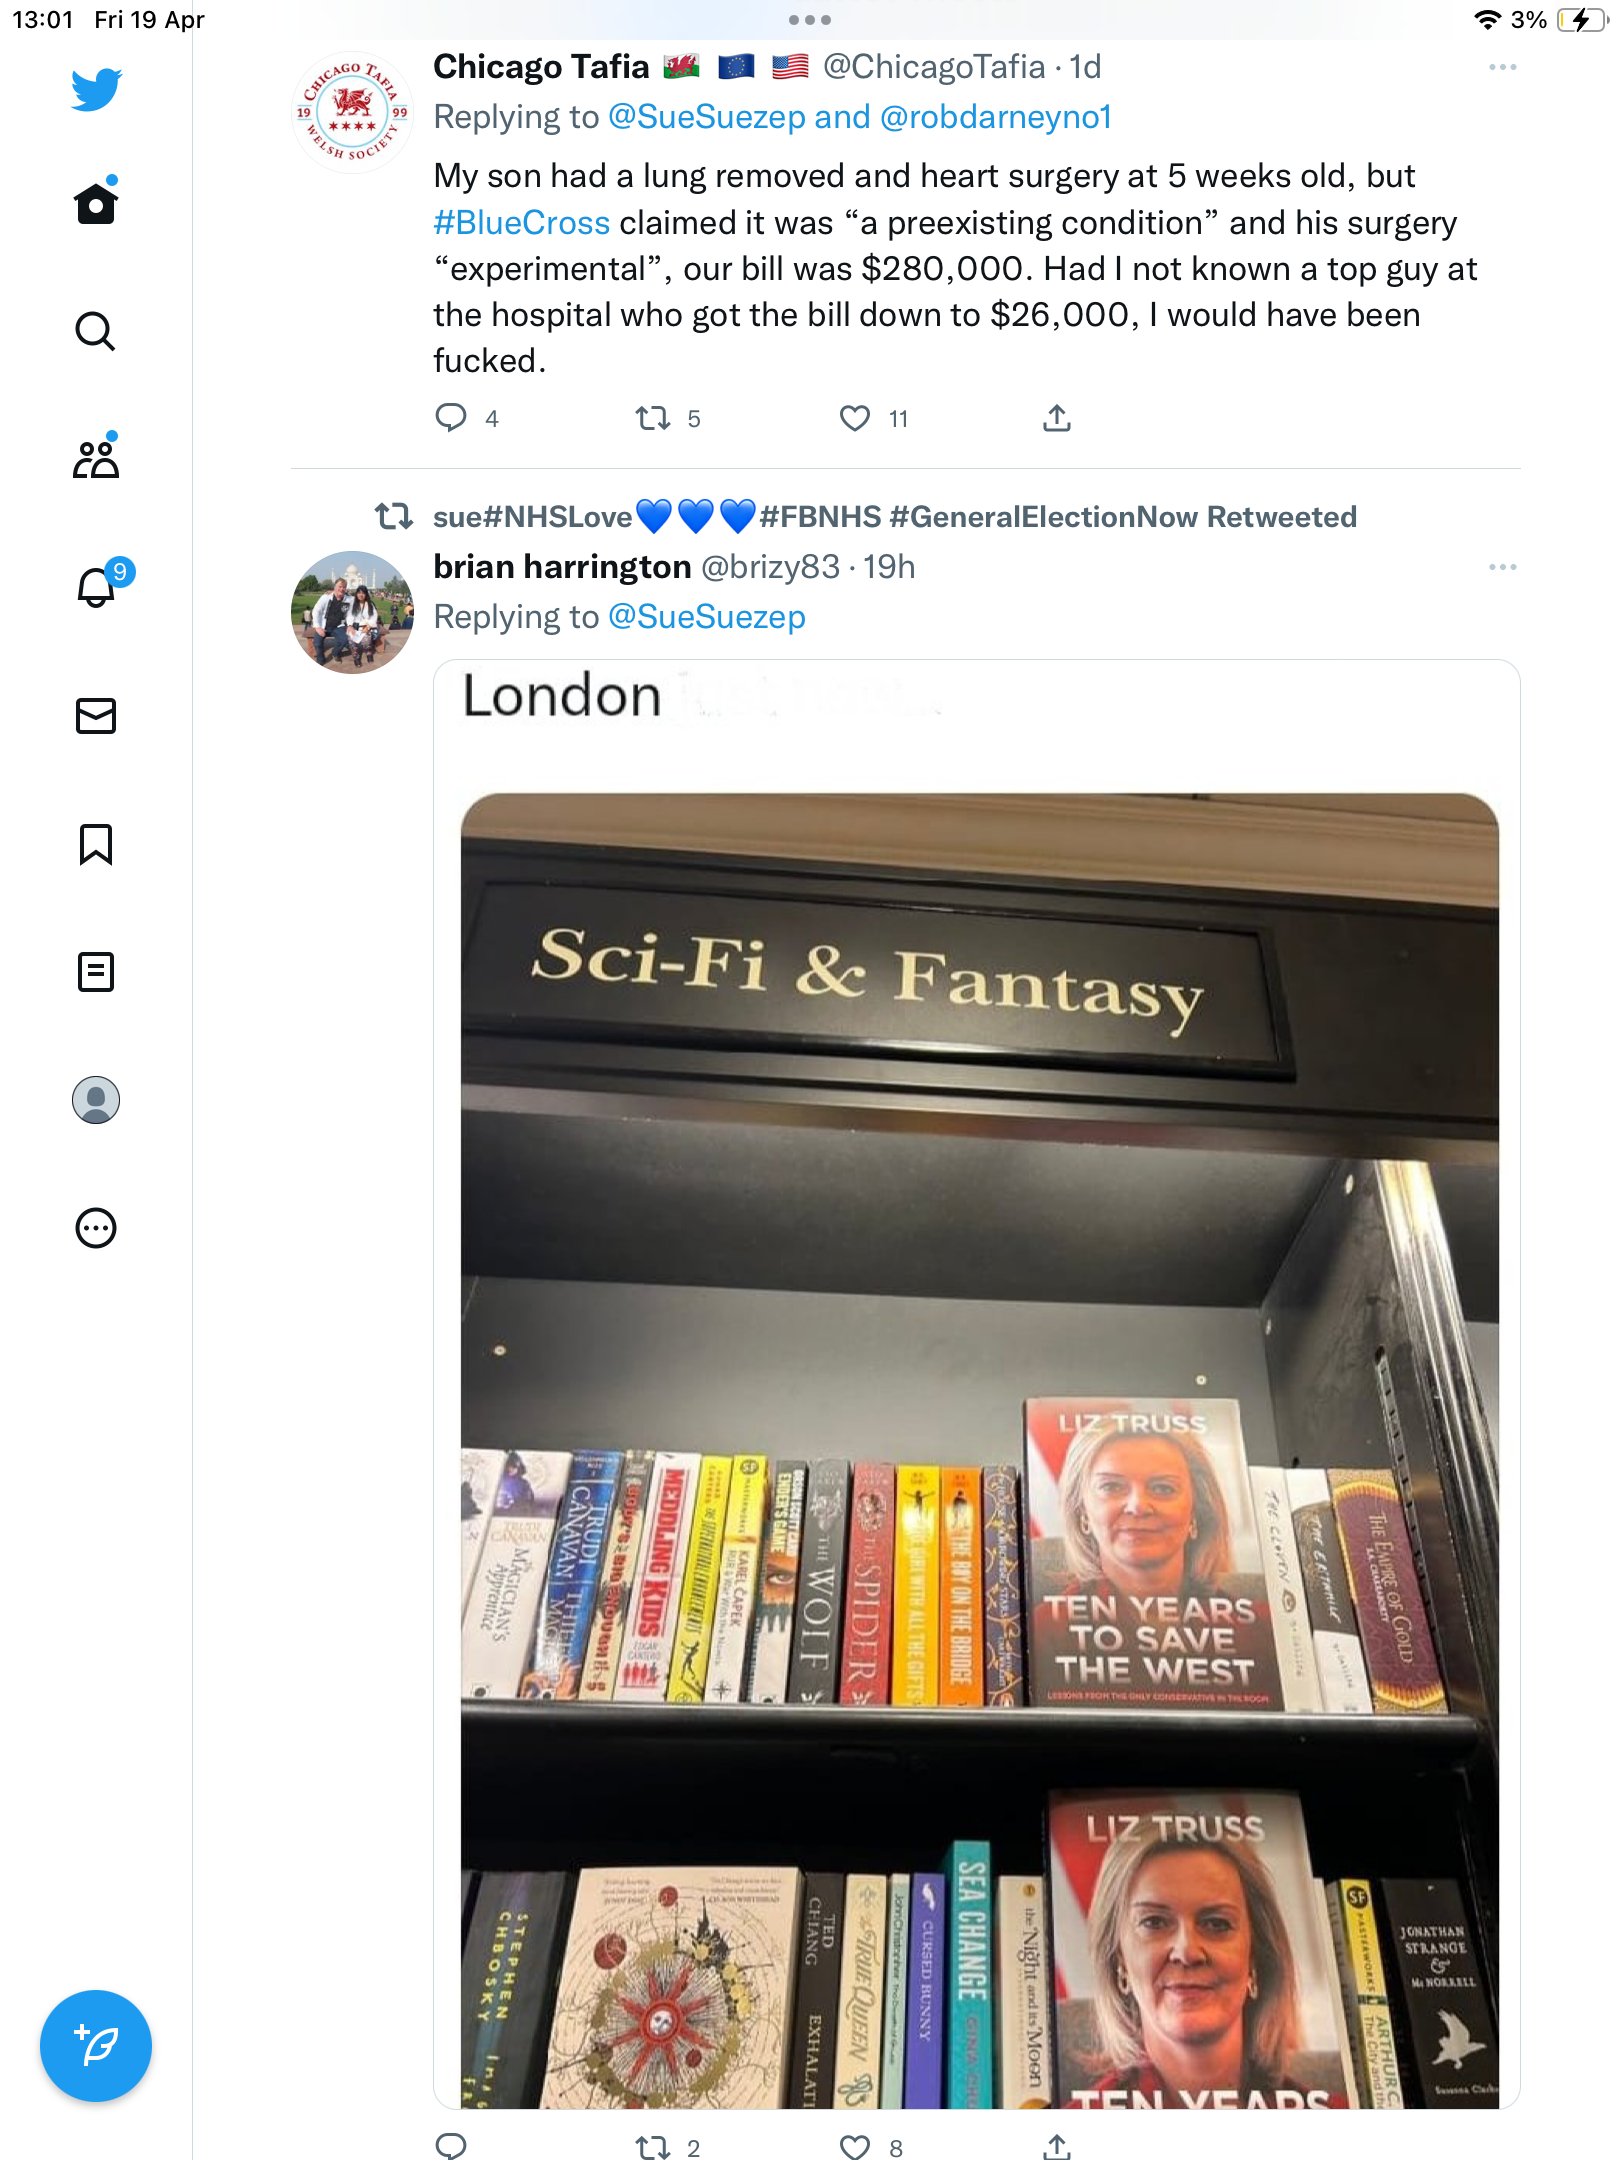
Task: Share Chicago Tafia's tweet
Action: pos(1057,418)
